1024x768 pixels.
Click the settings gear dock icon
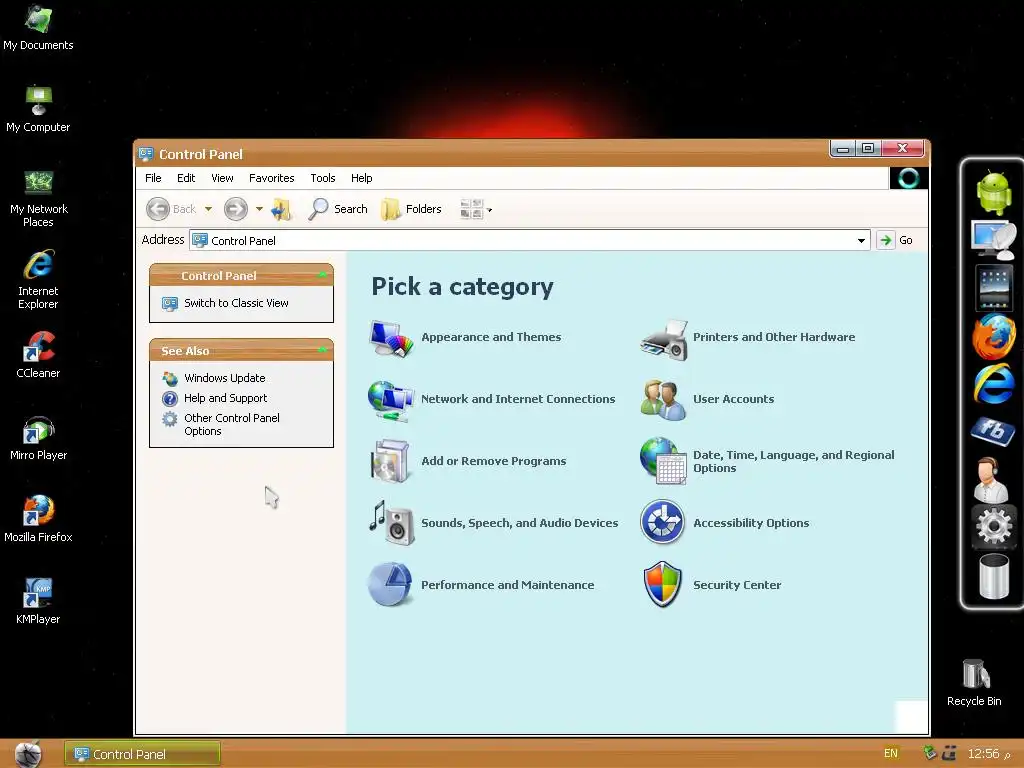tap(993, 526)
